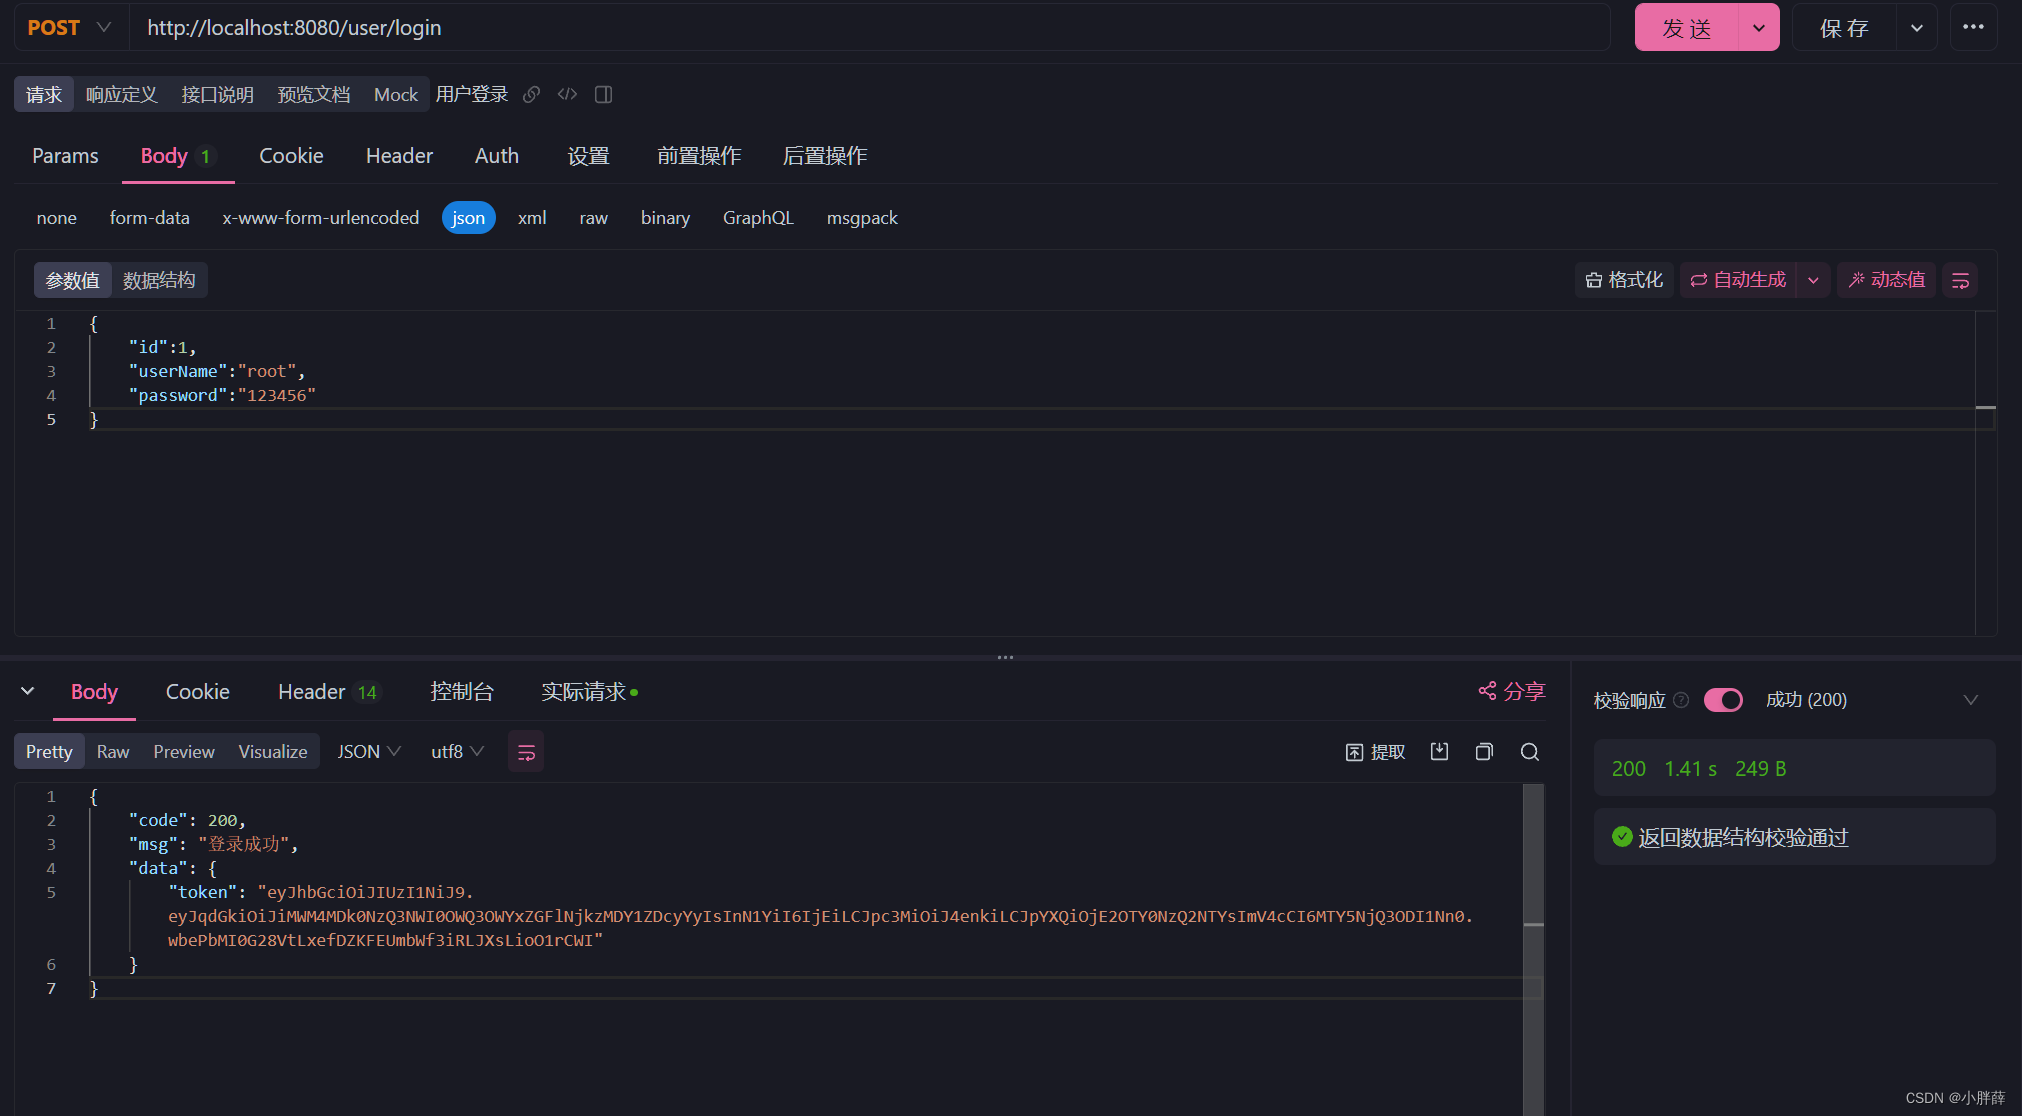The height and width of the screenshot is (1116, 2022).
Task: Click the 格式化 formatting icon
Action: (1623, 280)
